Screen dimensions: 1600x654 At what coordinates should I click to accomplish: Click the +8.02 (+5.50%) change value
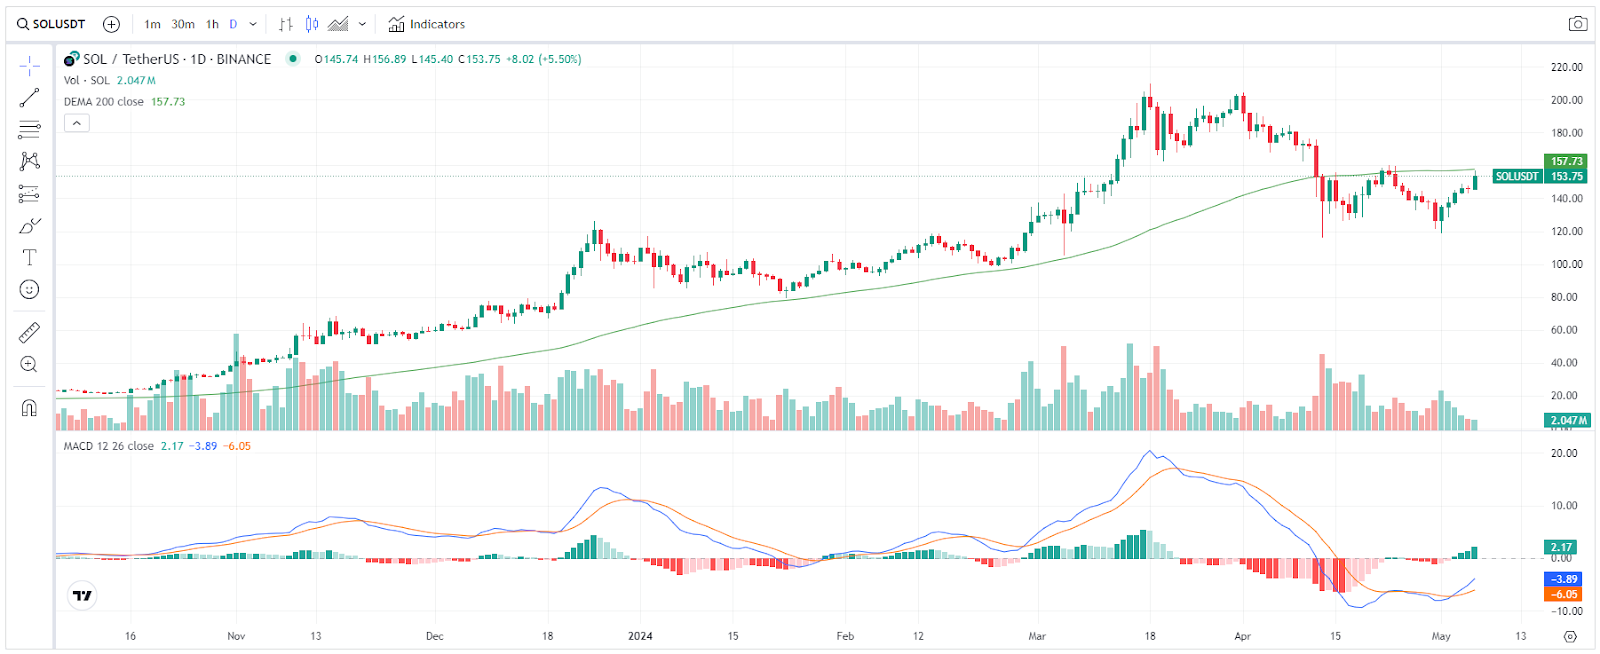[543, 59]
